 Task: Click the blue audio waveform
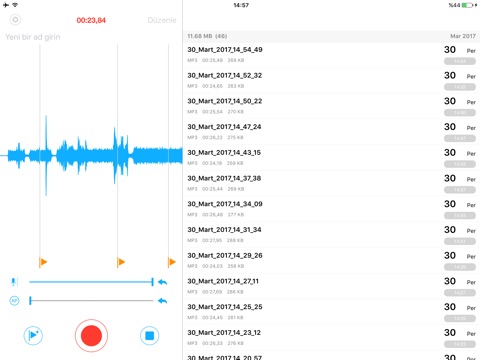[x=91, y=155]
